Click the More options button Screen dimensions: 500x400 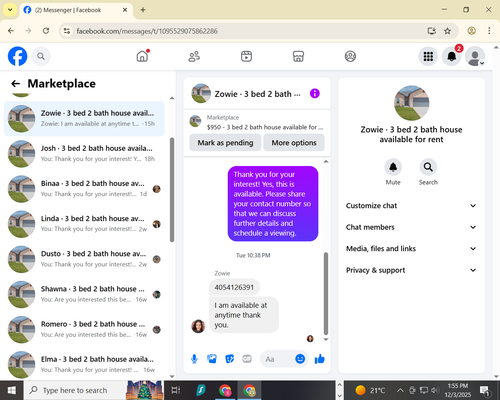(294, 143)
